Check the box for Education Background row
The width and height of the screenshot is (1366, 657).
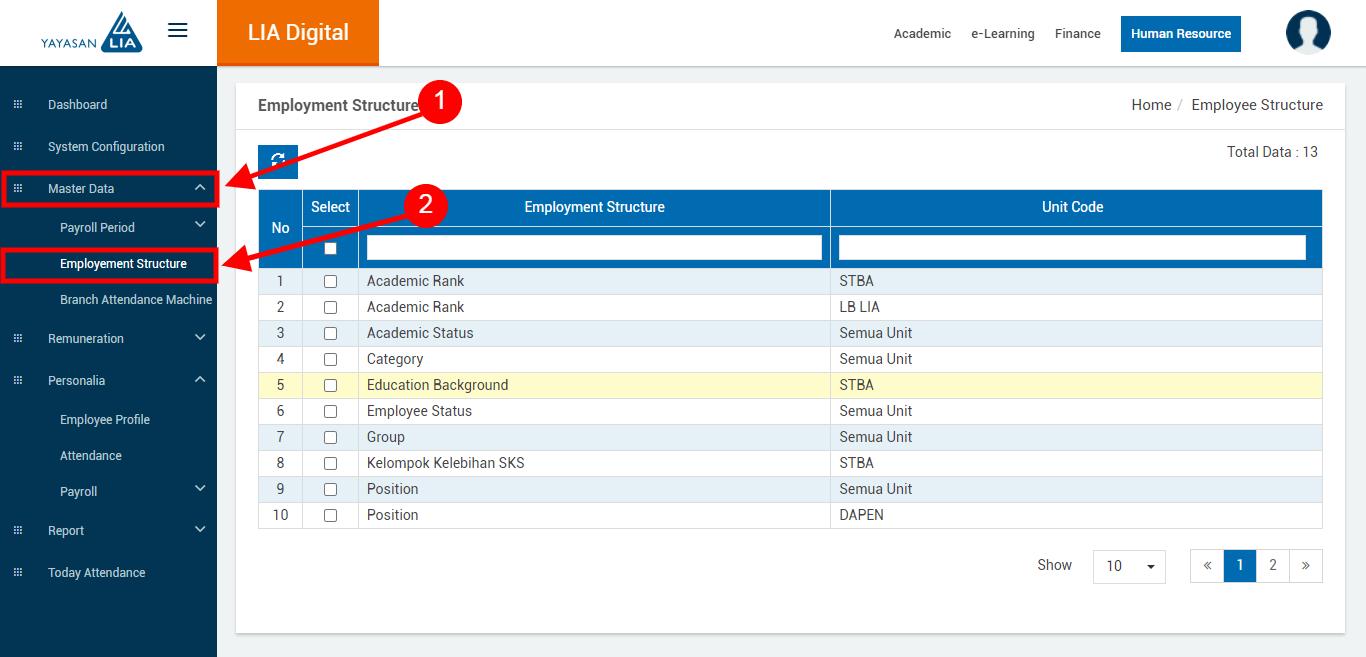click(x=330, y=386)
